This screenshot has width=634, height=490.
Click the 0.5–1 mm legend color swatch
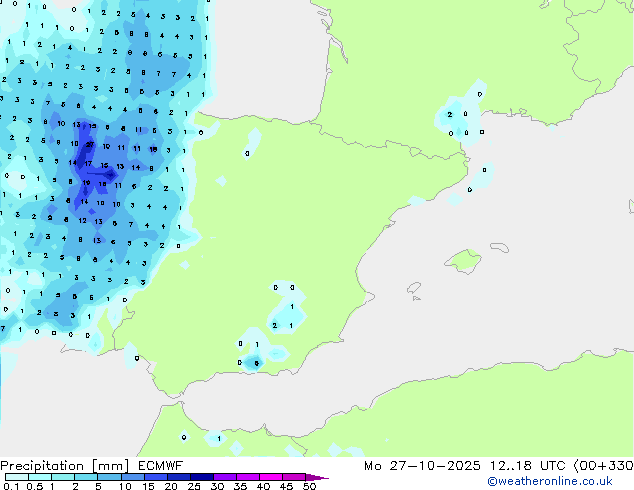point(40,477)
